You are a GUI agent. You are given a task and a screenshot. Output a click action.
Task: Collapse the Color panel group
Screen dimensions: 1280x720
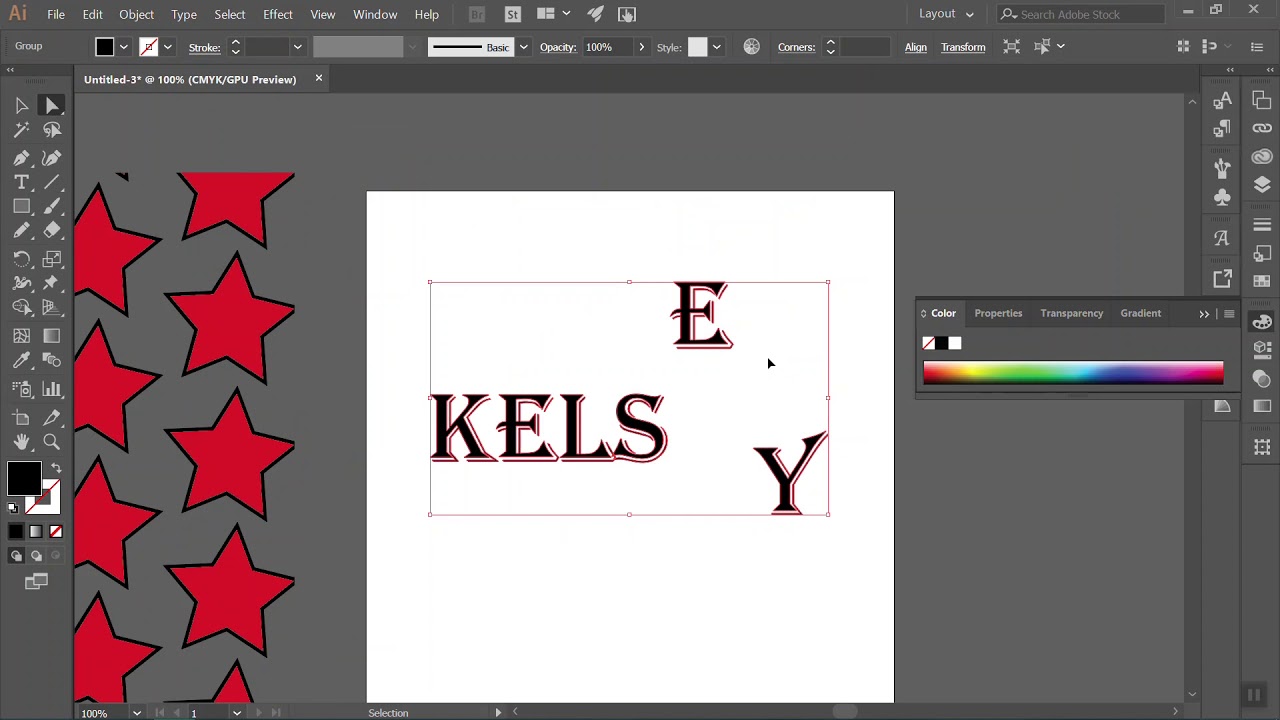(1204, 314)
